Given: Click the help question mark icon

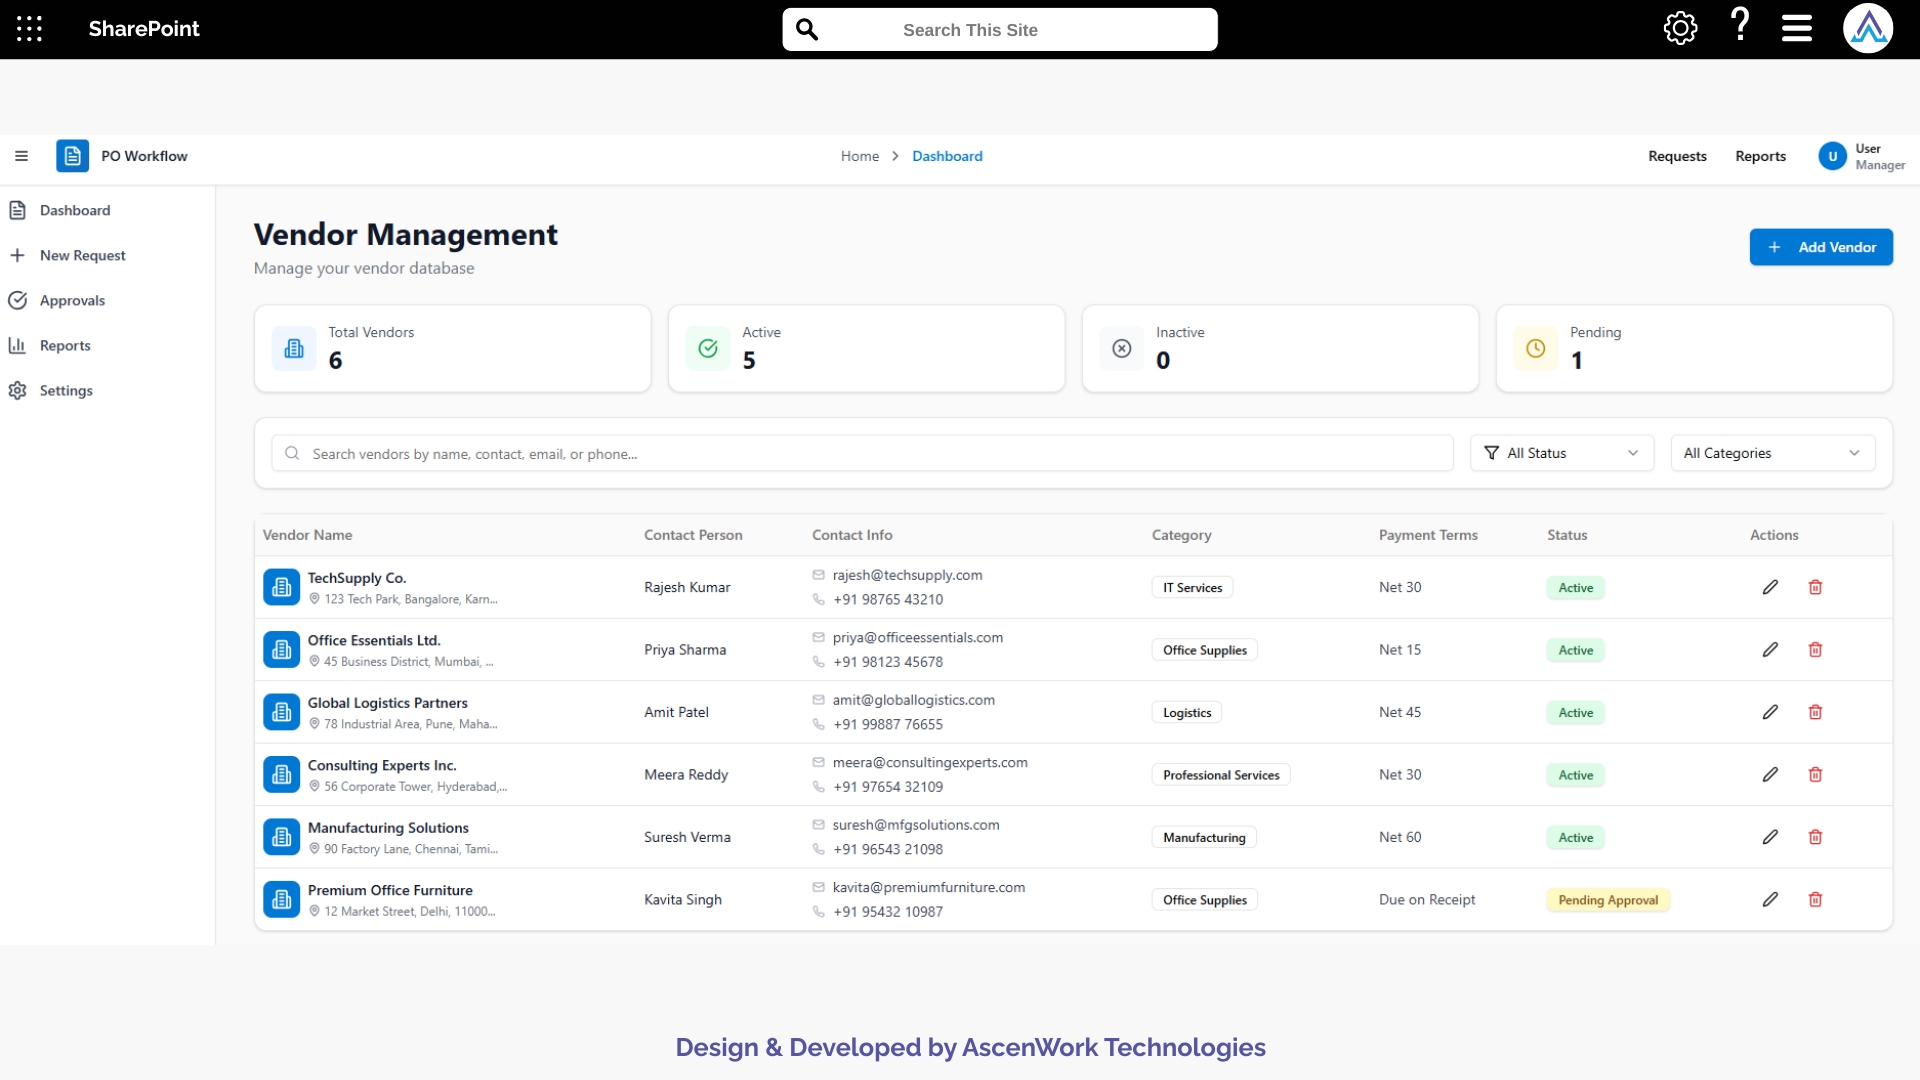Looking at the screenshot, I should pos(1738,27).
